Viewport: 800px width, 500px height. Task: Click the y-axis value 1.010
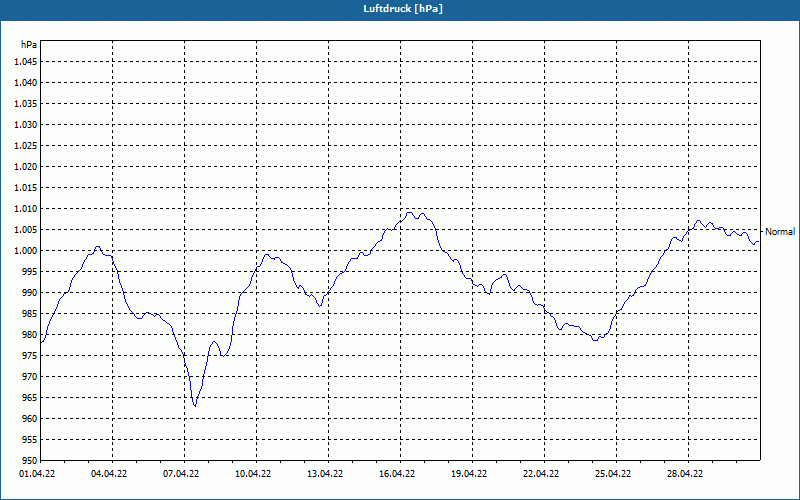click(x=26, y=209)
